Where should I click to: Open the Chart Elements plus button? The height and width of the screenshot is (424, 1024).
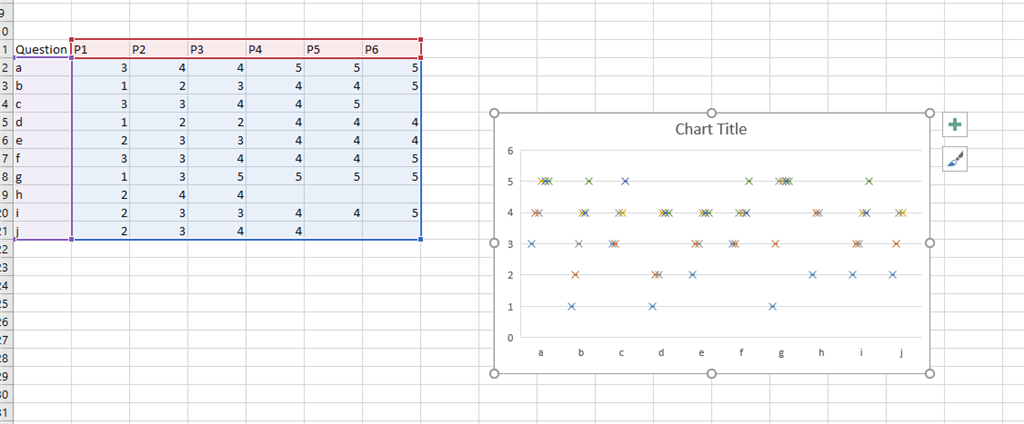[955, 125]
